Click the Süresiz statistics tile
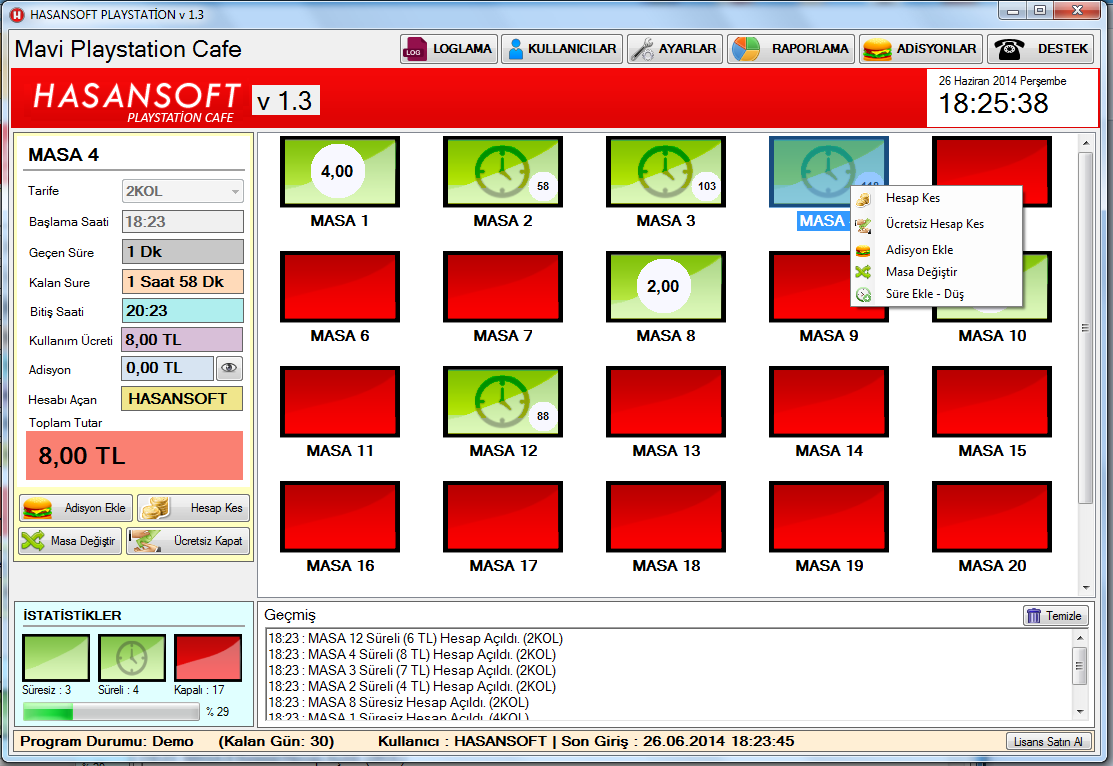The width and height of the screenshot is (1113, 766). click(56, 658)
